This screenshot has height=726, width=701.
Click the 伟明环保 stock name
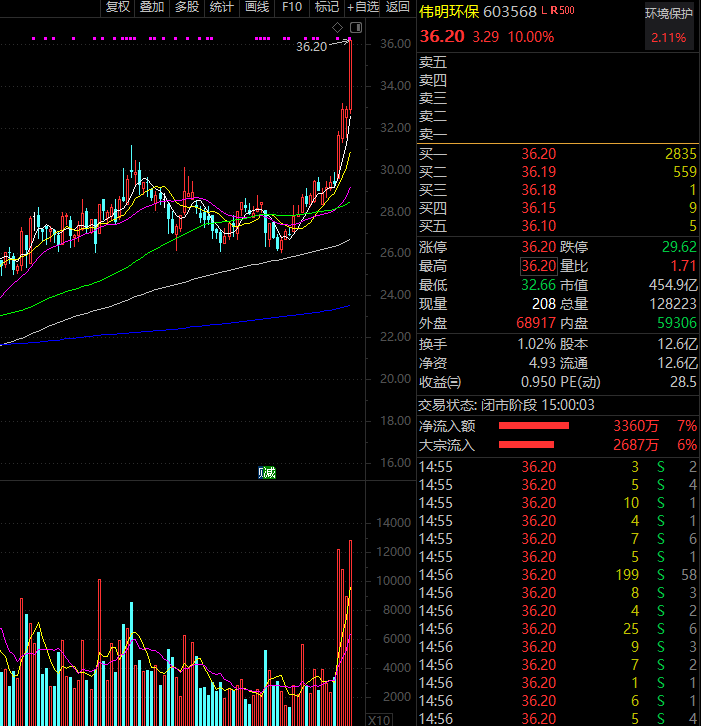pos(448,12)
